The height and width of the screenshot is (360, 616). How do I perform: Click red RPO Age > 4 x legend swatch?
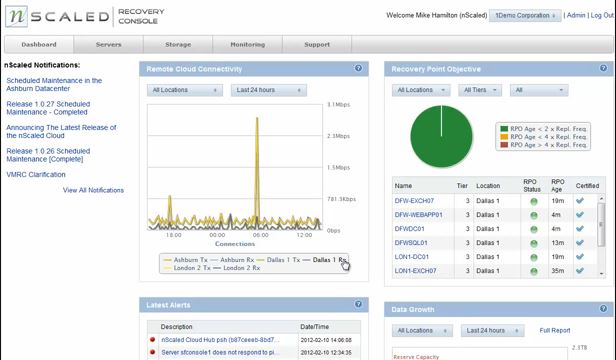(504, 145)
